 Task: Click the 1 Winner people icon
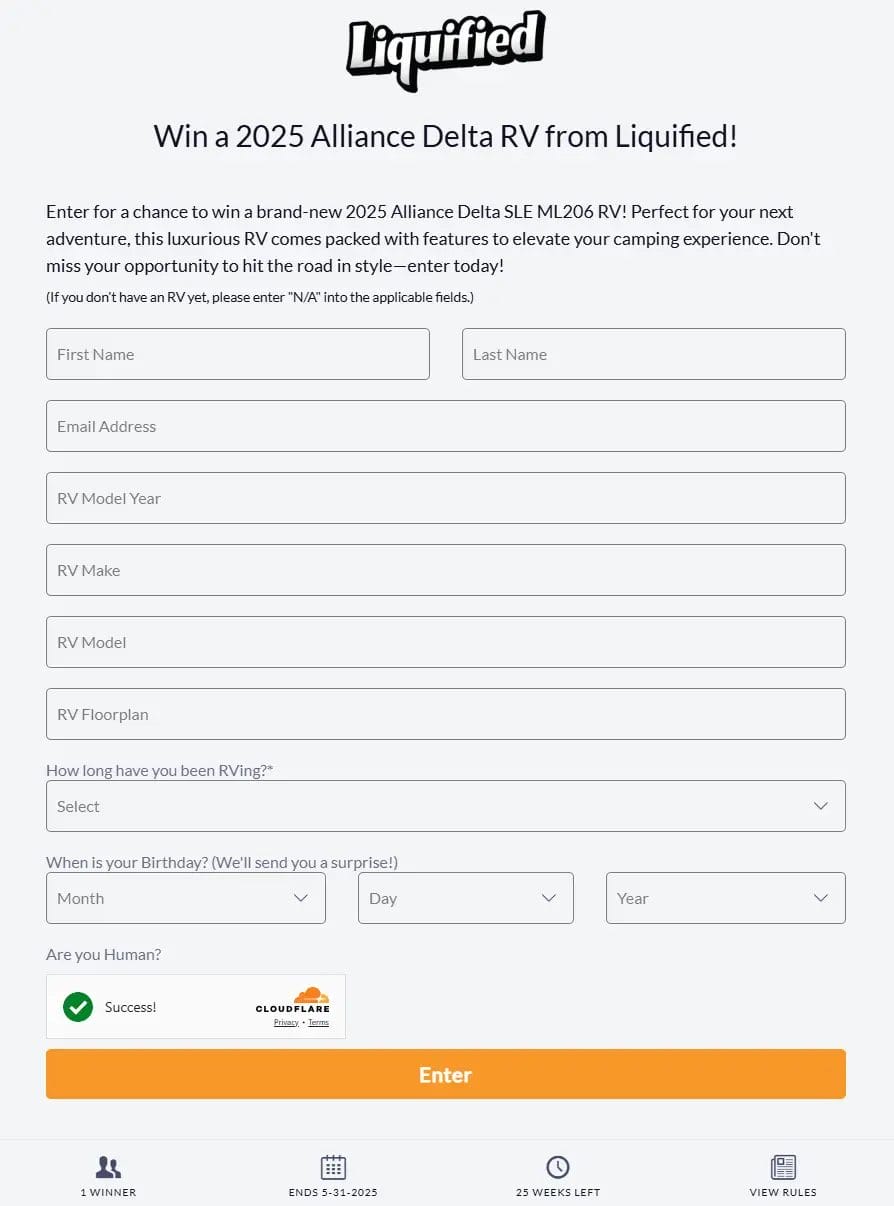coord(108,1165)
